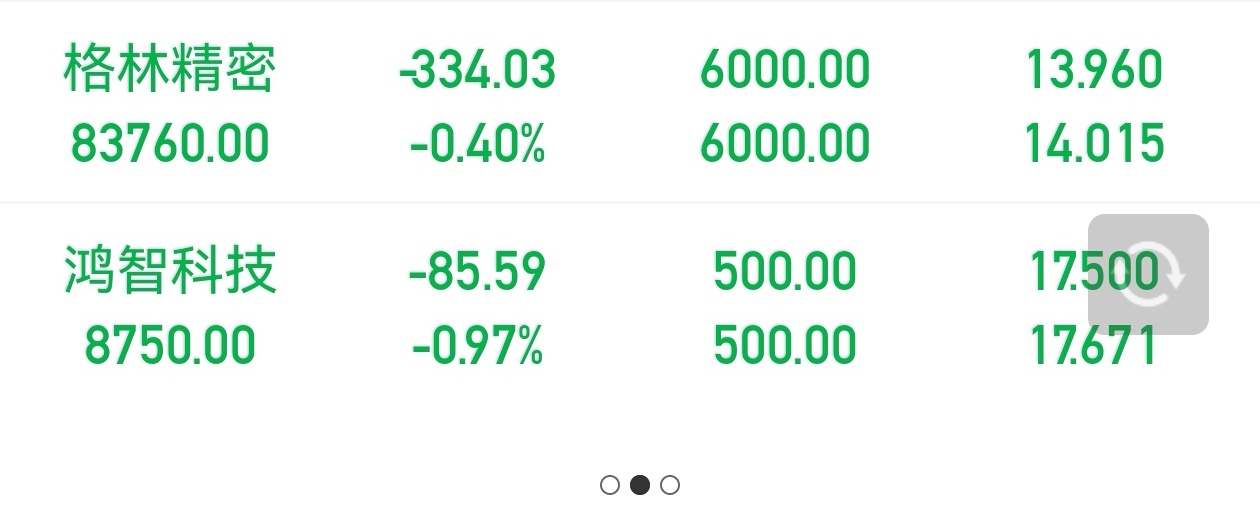Image resolution: width=1260 pixels, height=512 pixels.
Task: Tap the upper 500.00 holdings quantity
Action: [785, 272]
